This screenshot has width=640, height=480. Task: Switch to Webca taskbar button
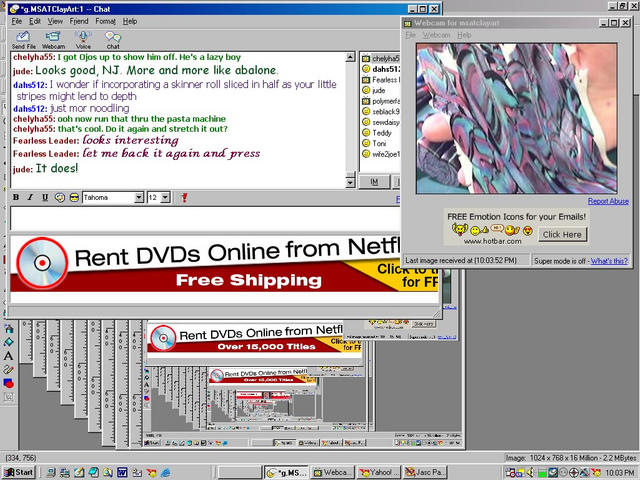(332, 473)
